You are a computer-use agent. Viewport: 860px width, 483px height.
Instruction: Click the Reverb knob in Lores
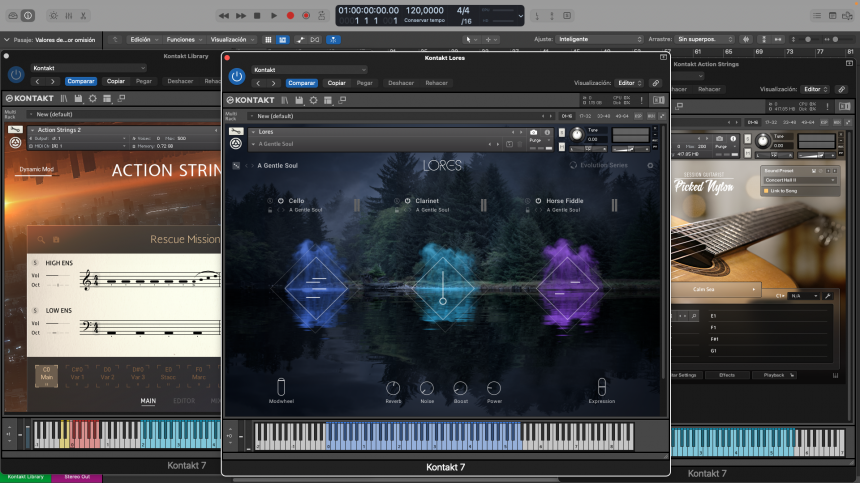[x=393, y=389]
